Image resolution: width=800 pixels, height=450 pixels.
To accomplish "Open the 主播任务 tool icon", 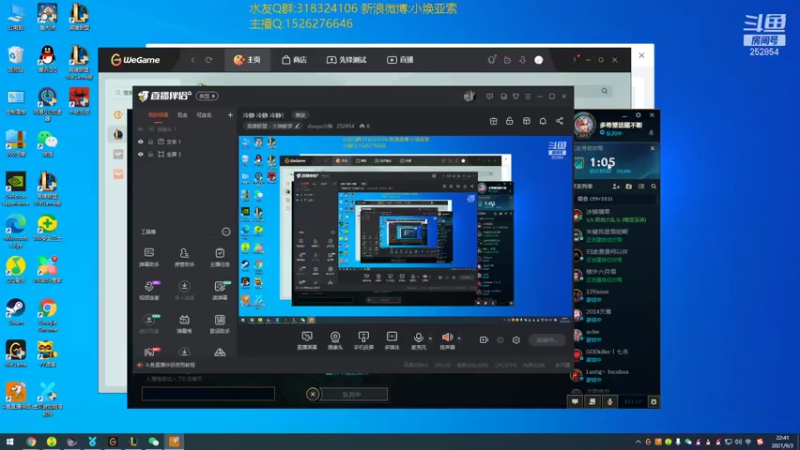I will coord(220,257).
